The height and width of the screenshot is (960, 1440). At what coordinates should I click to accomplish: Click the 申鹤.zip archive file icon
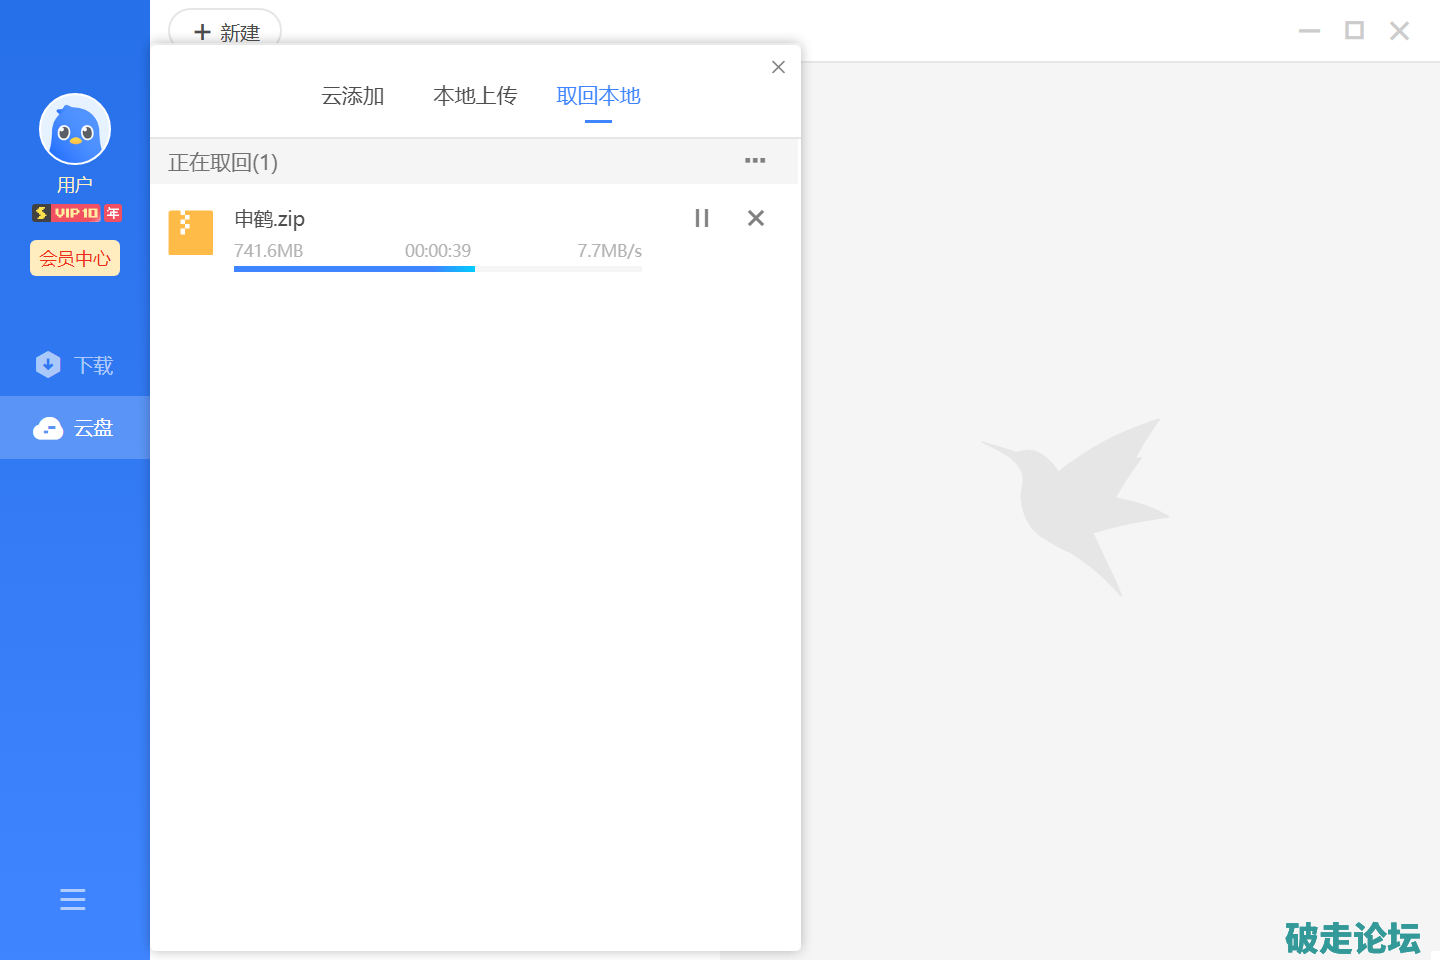(x=191, y=232)
